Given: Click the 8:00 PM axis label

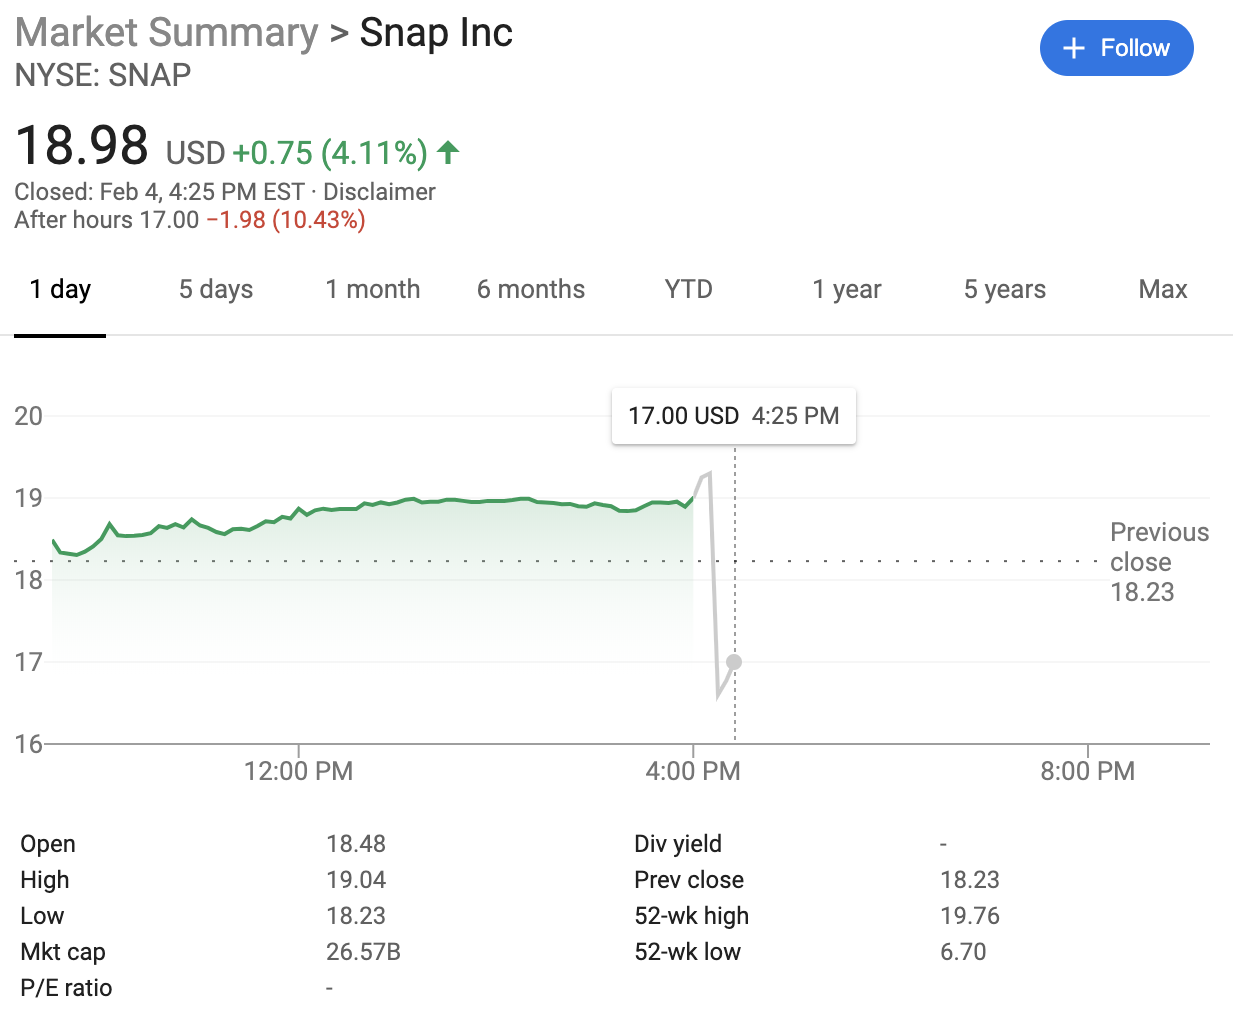Looking at the screenshot, I should [1088, 771].
